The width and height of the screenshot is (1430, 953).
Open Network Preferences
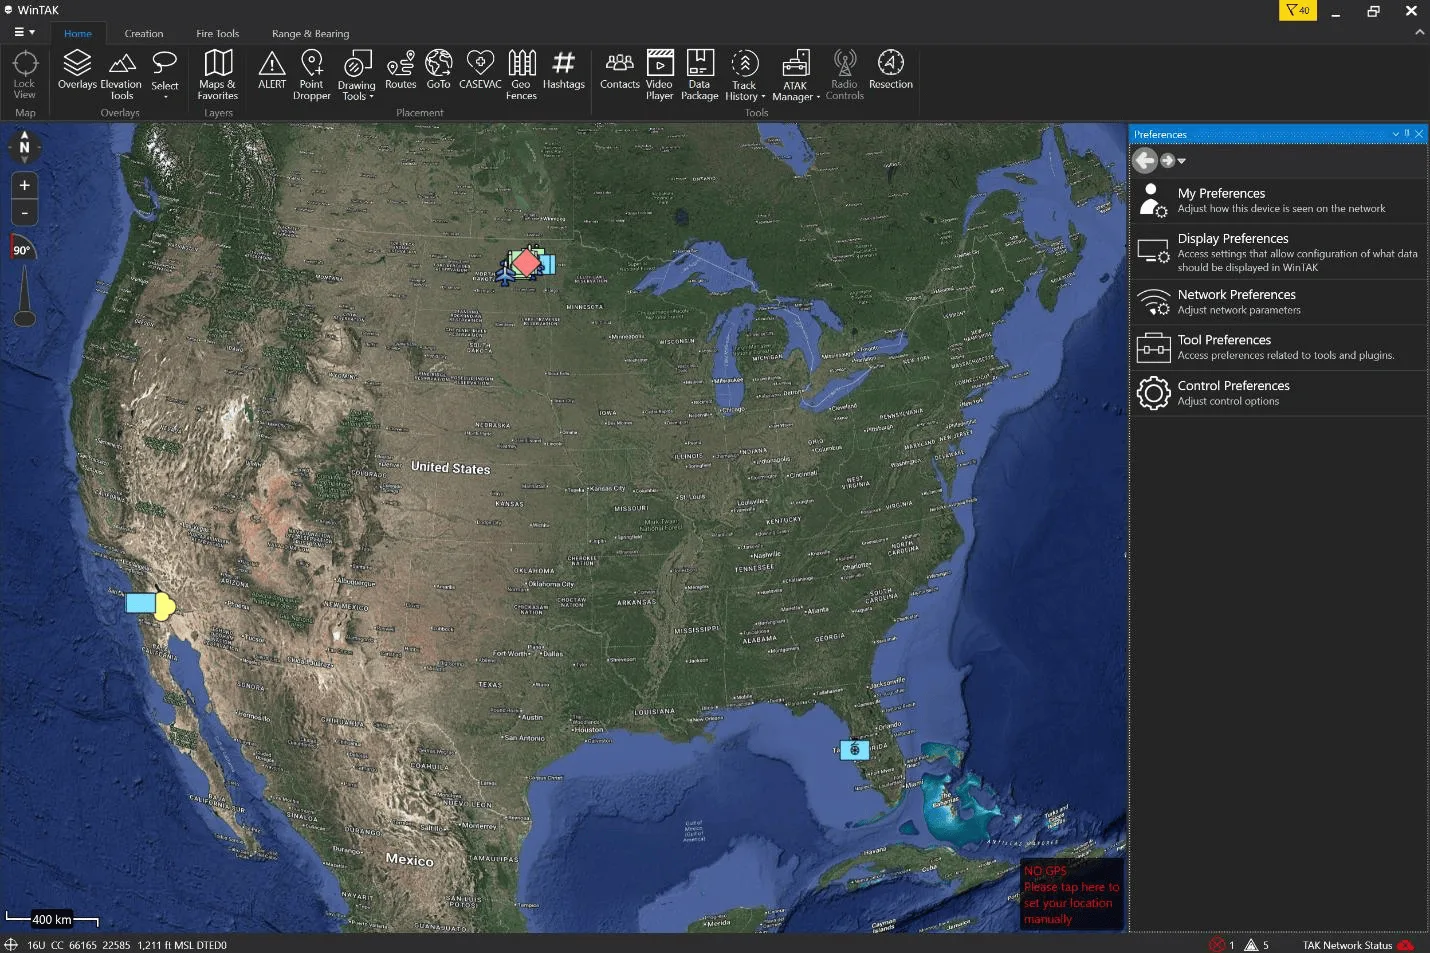pyautogui.click(x=1278, y=302)
